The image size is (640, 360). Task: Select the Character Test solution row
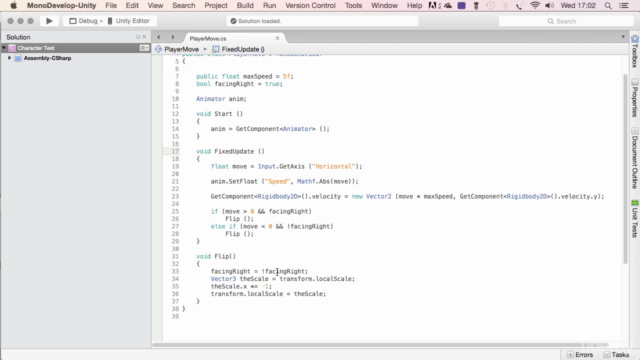pyautogui.click(x=76, y=48)
